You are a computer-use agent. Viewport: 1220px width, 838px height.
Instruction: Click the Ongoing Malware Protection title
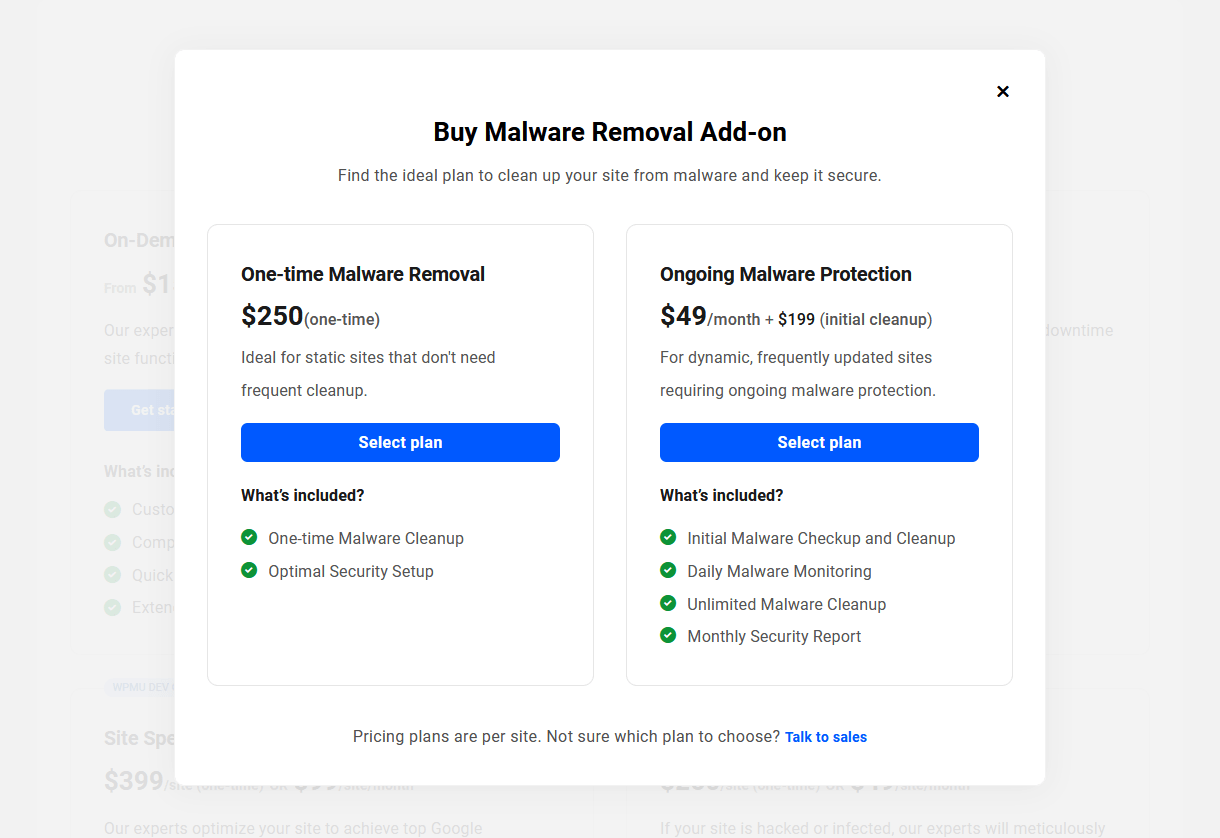pos(786,274)
